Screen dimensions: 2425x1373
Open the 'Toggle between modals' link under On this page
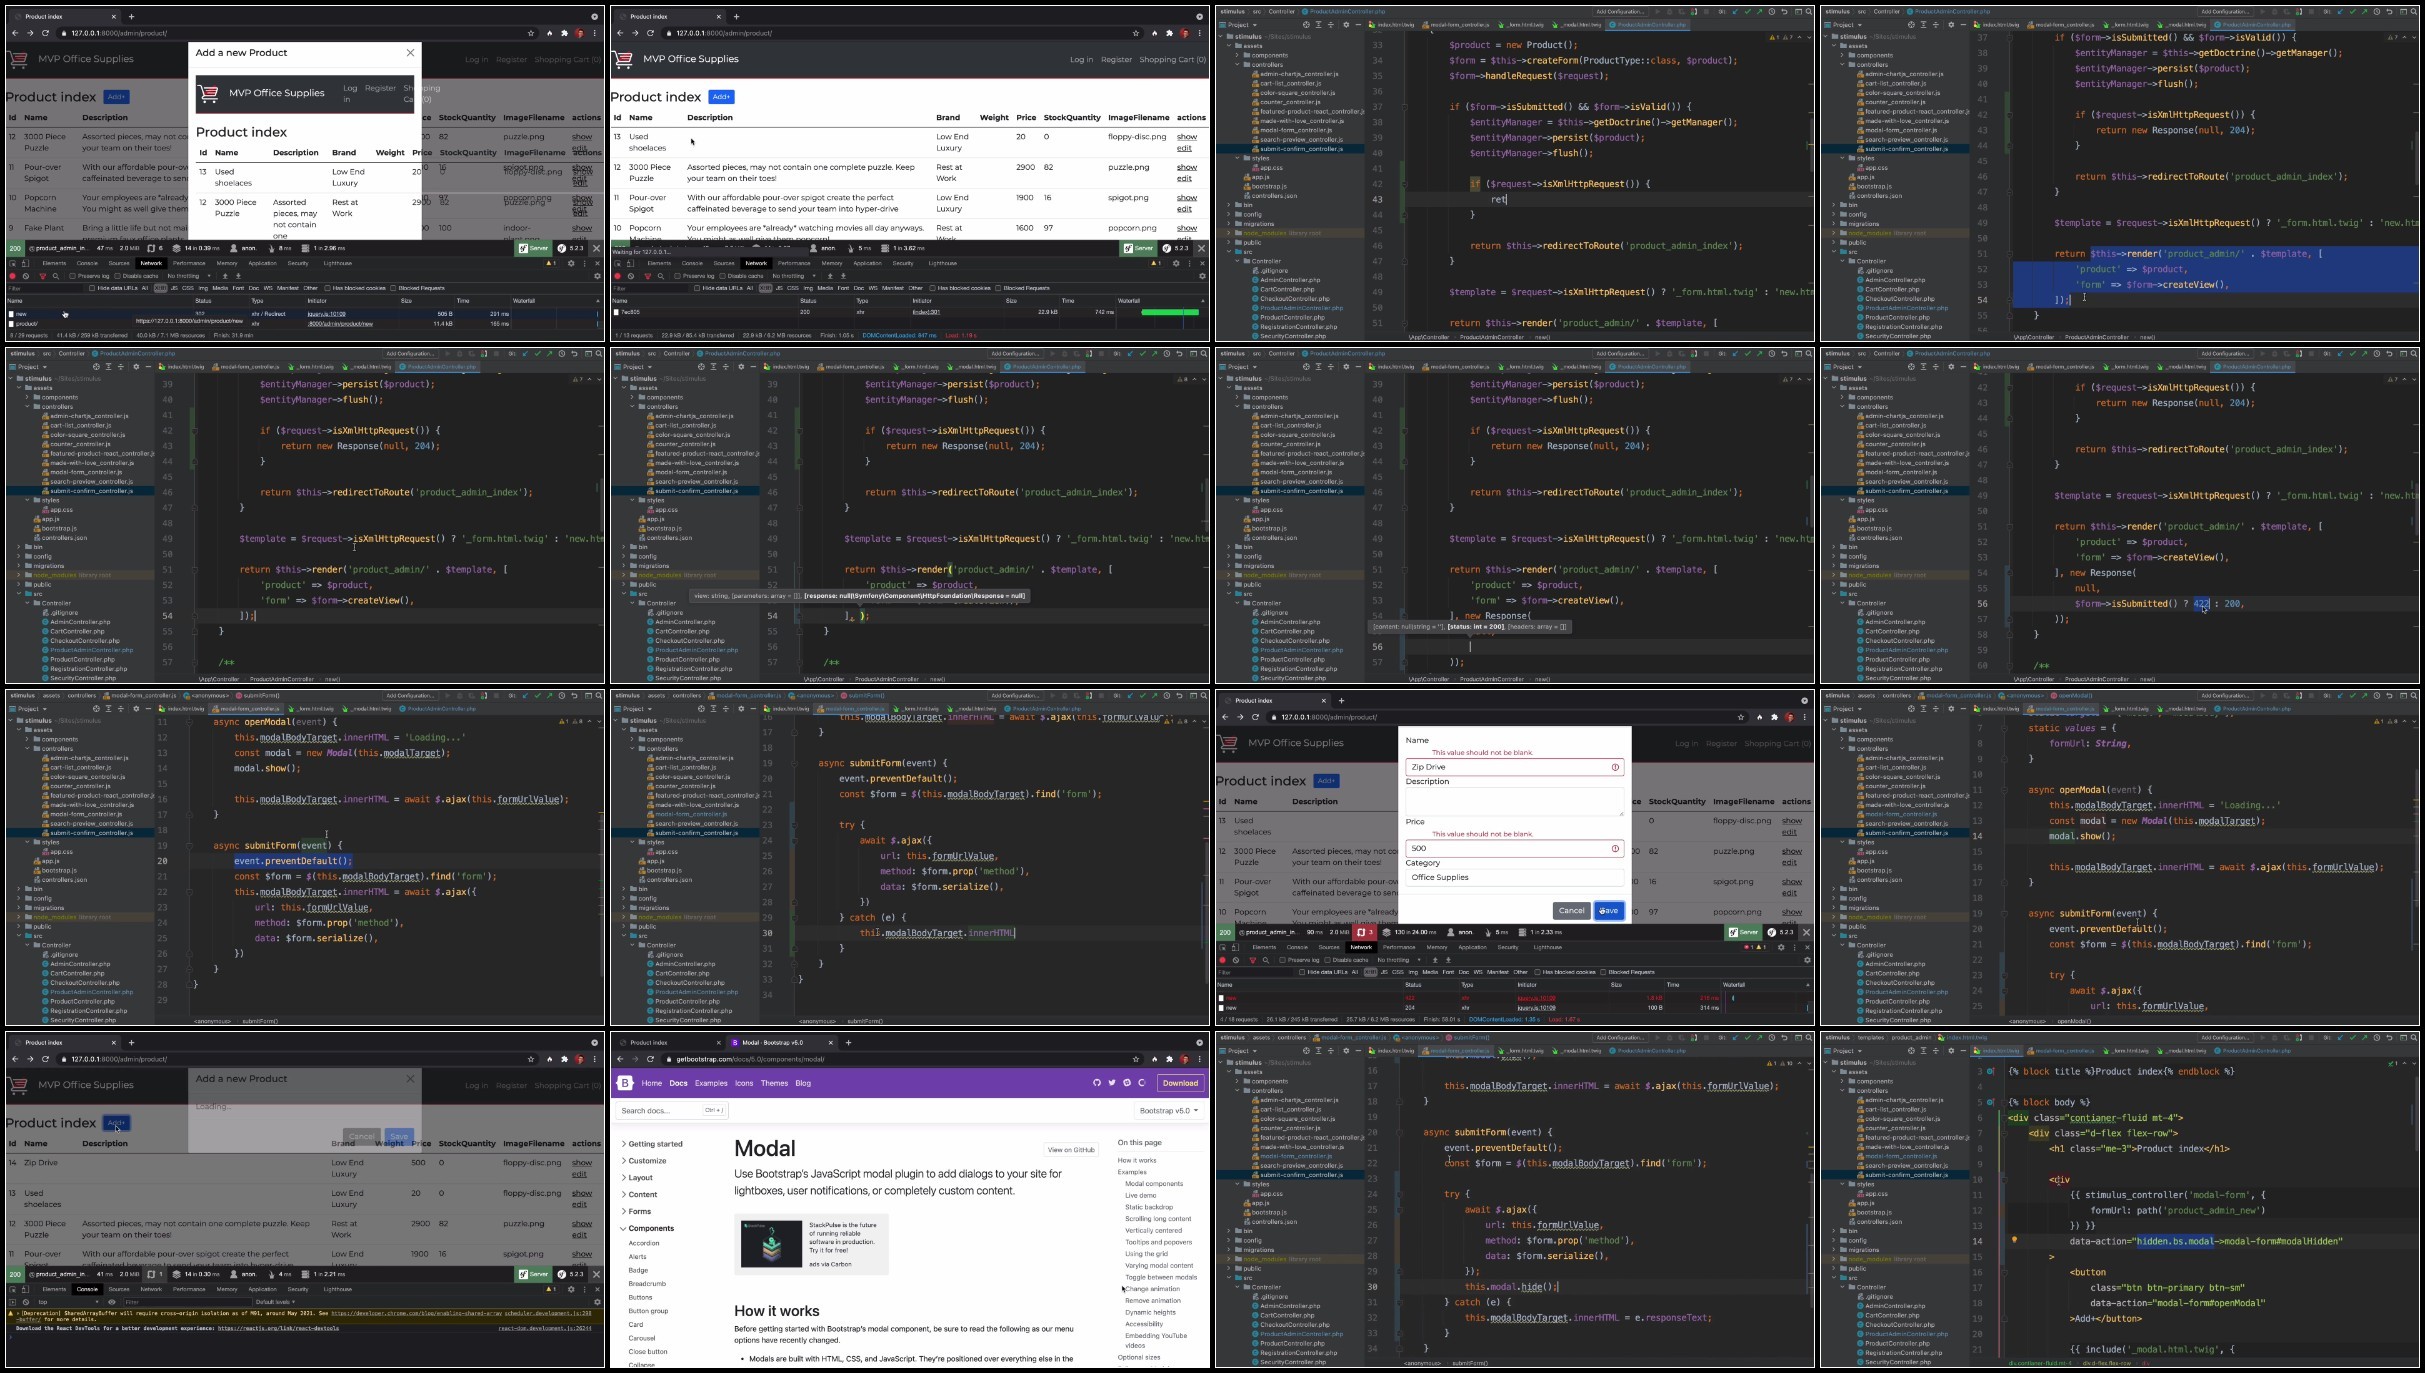[1160, 1277]
